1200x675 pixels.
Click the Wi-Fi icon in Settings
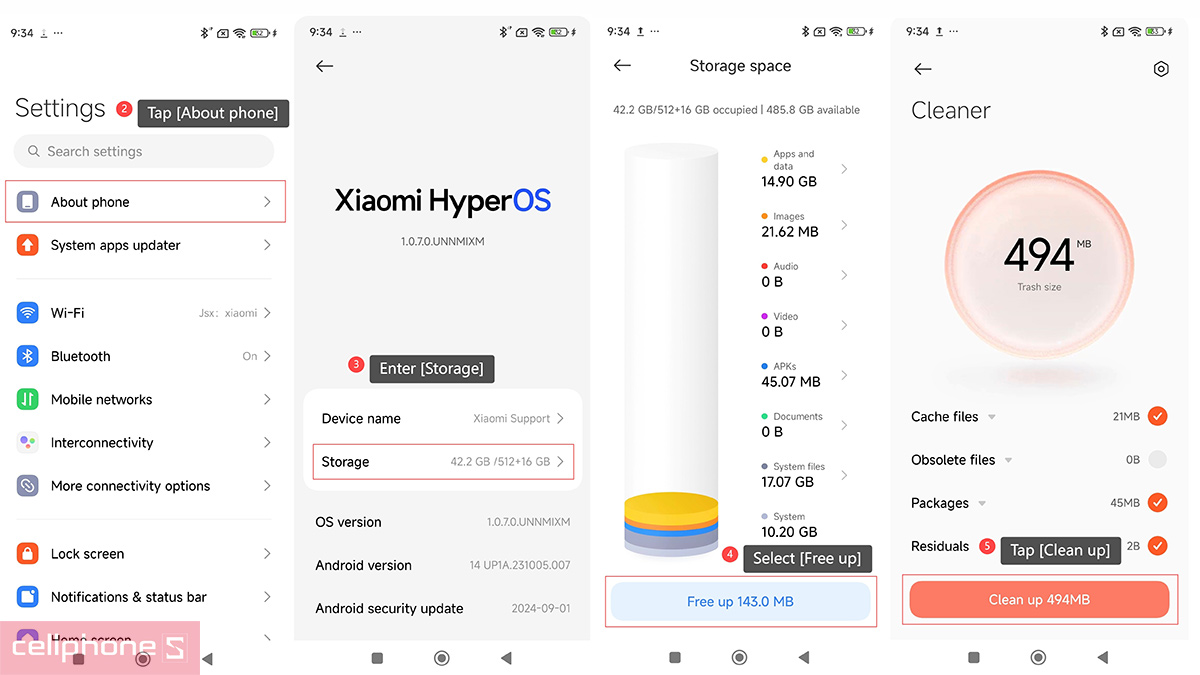coord(28,313)
